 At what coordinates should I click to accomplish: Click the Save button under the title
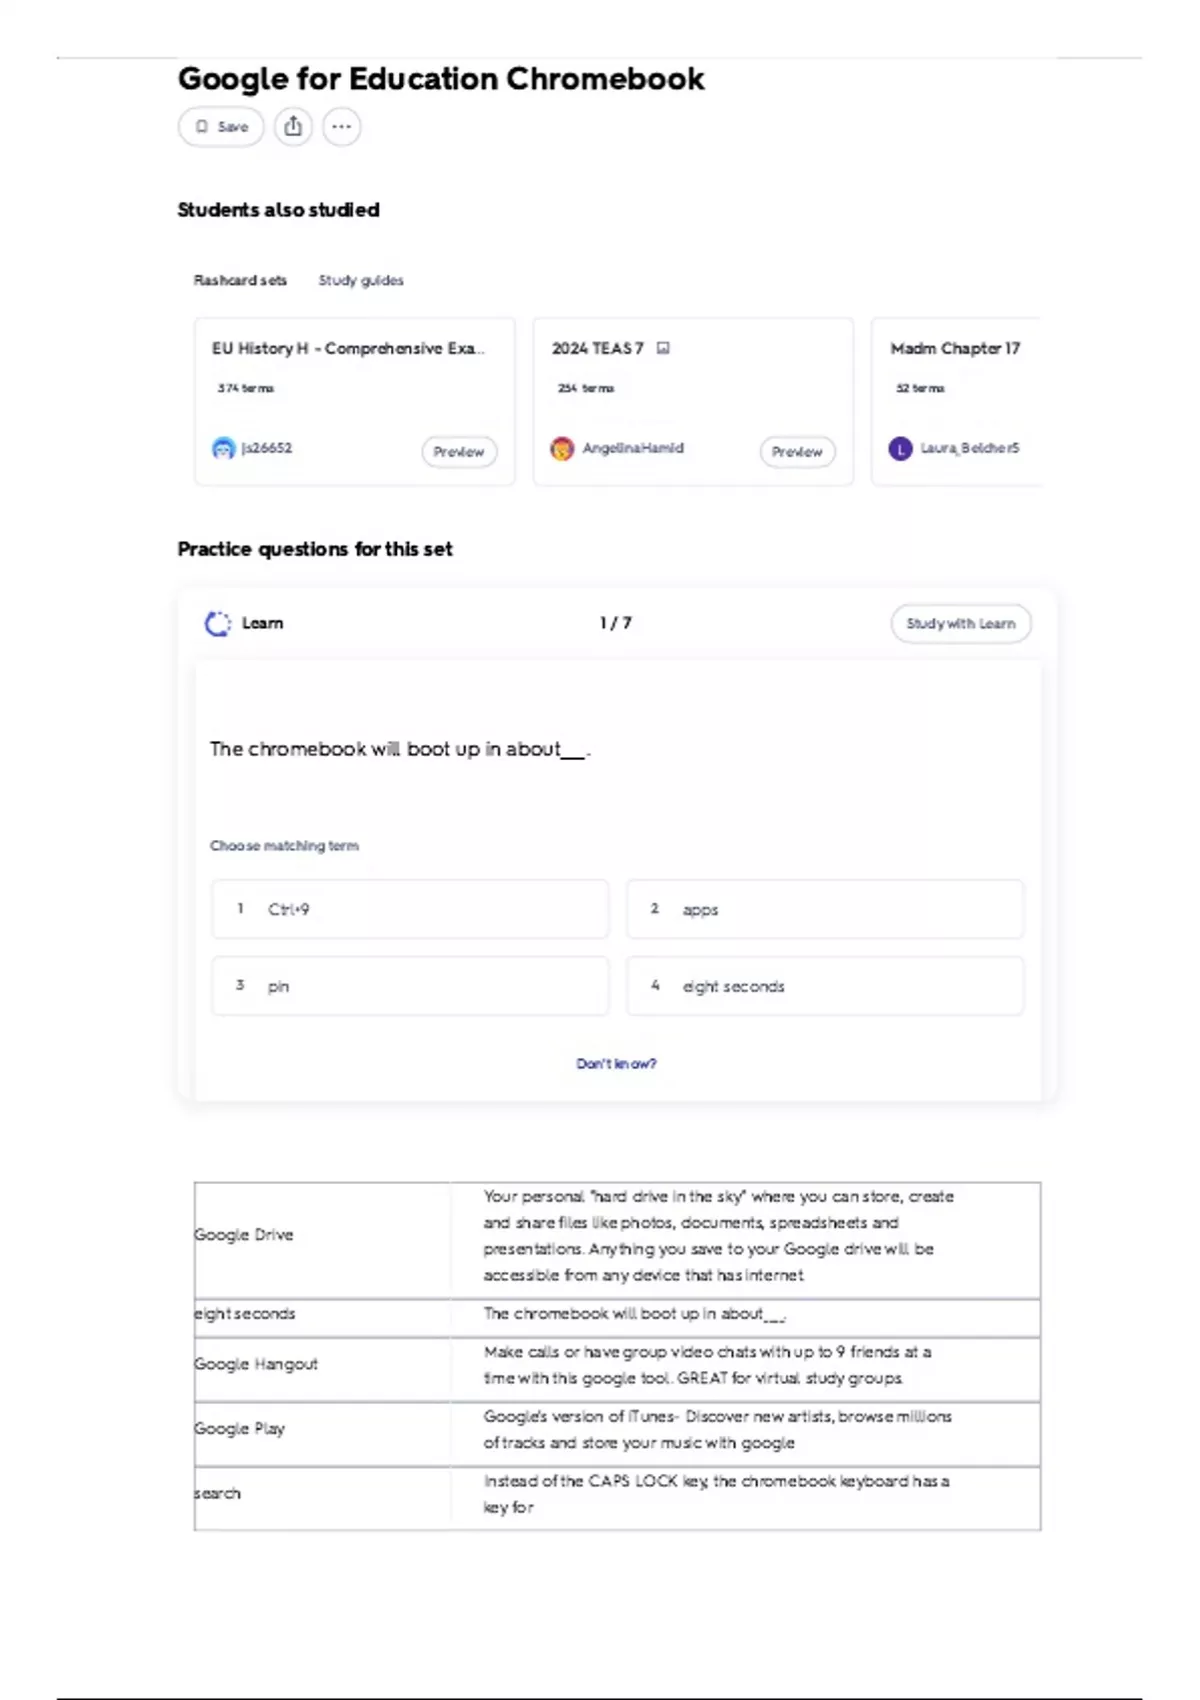pos(221,127)
